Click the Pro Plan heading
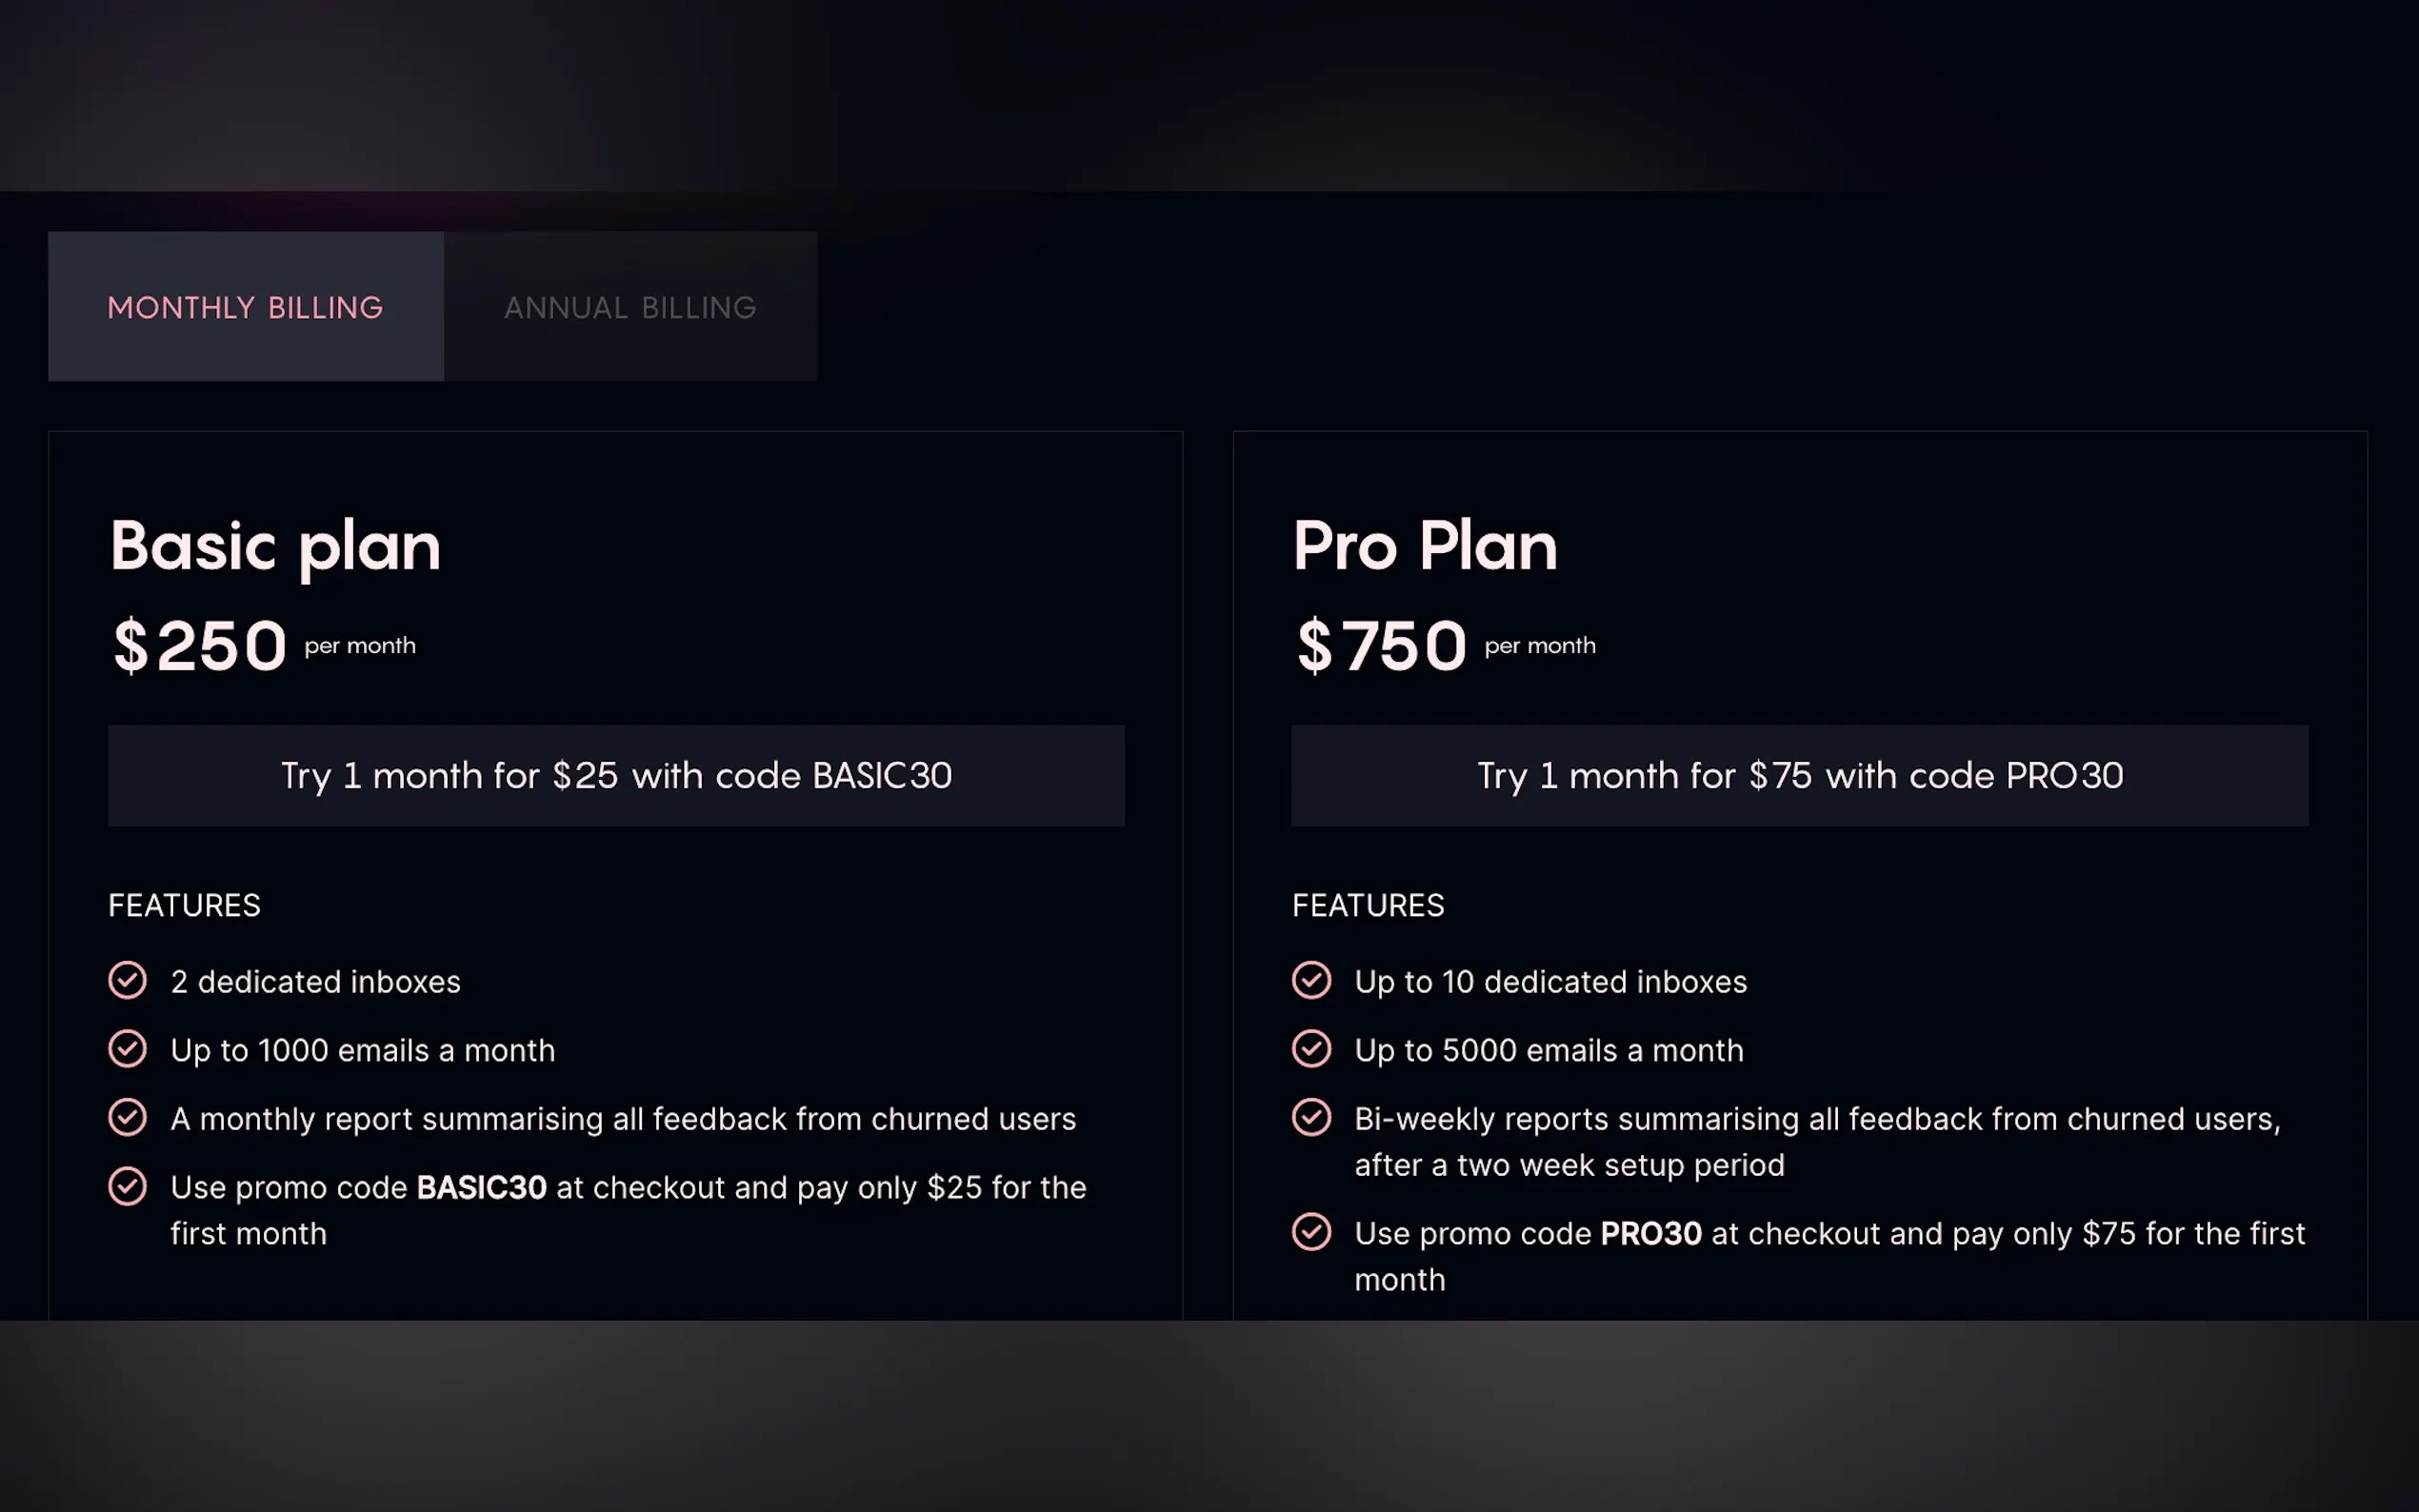 click(1425, 547)
